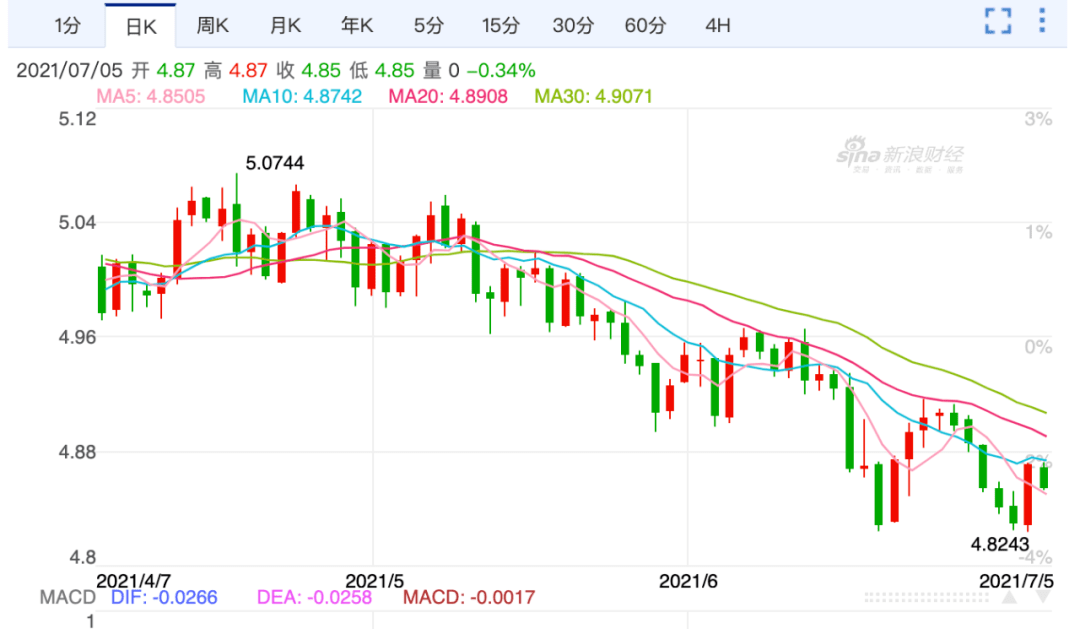Click the 2021/4/7 axis date label
The width and height of the screenshot is (1080, 629).
coord(134,581)
